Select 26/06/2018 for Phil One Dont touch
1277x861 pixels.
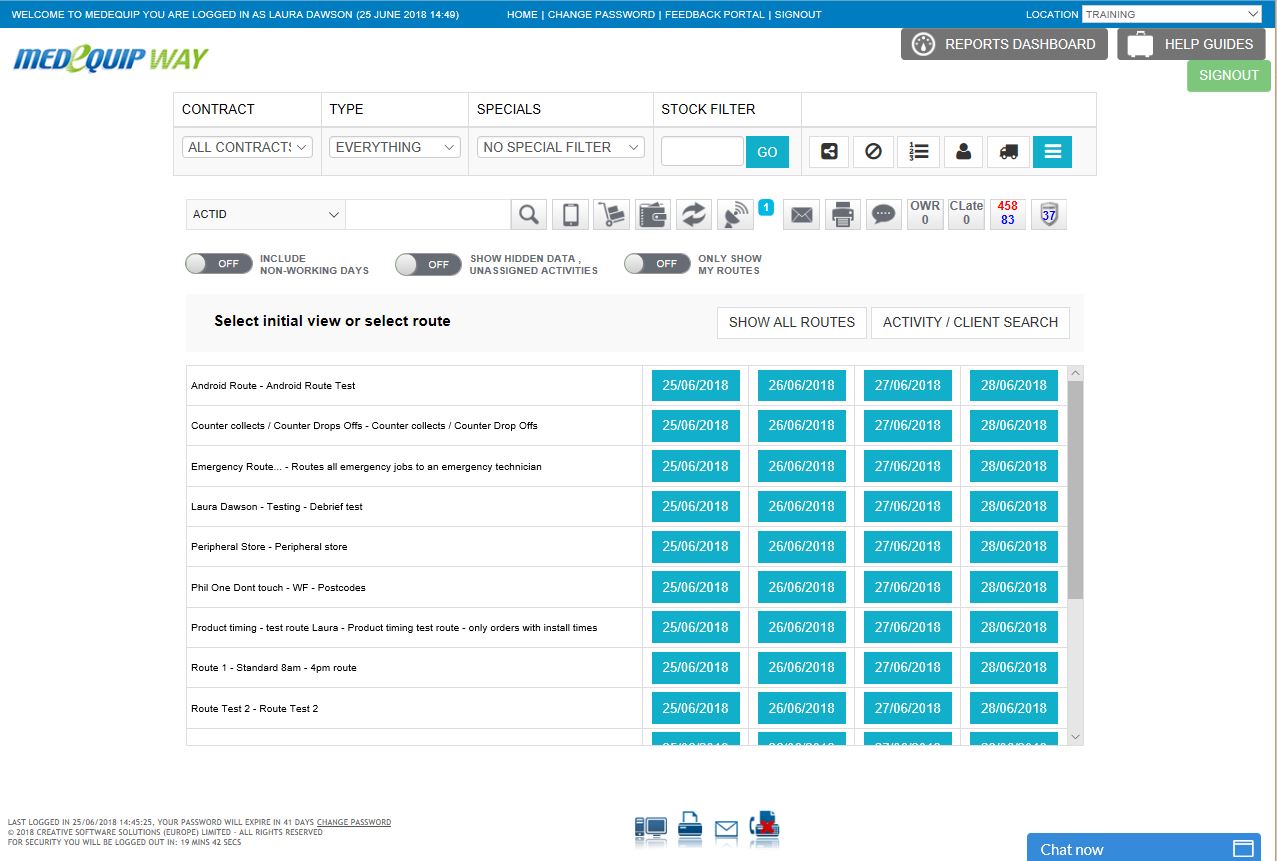point(802,587)
